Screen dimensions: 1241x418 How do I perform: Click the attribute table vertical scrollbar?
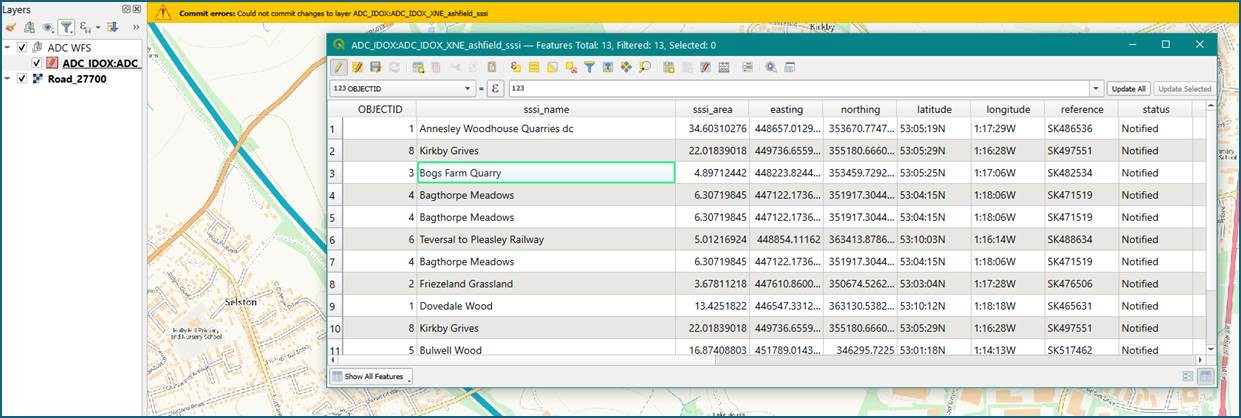1209,225
